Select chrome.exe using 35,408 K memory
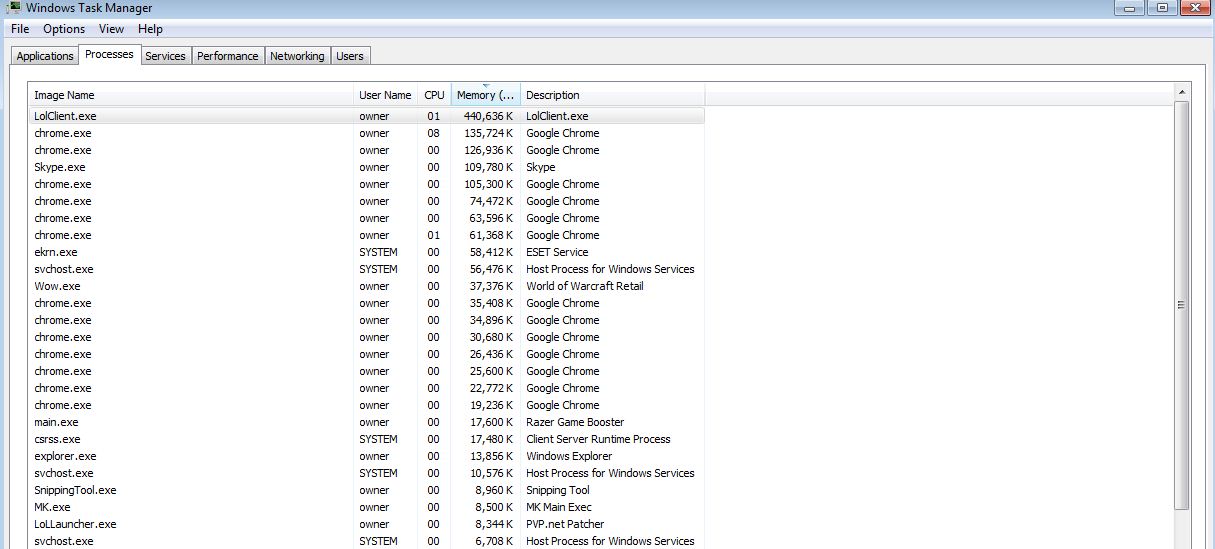Image resolution: width=1215 pixels, height=549 pixels. (367, 303)
